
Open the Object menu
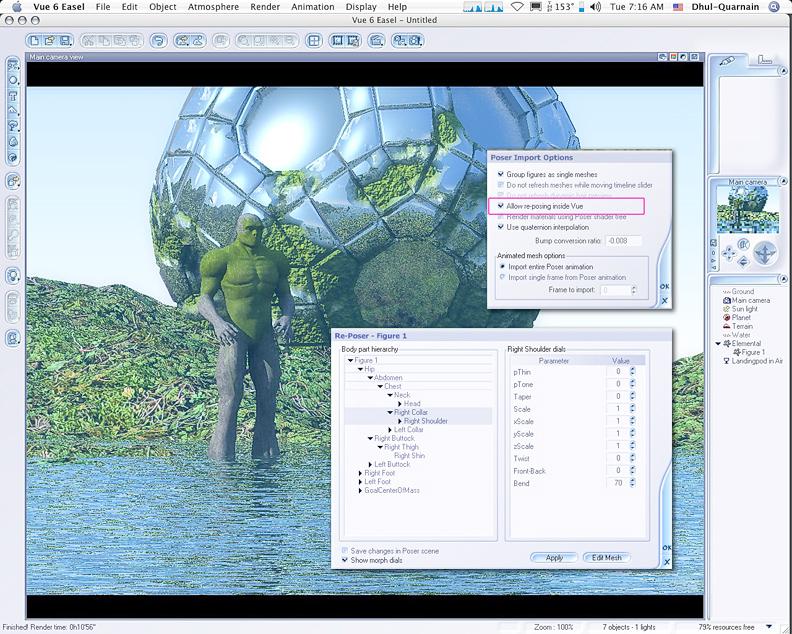pos(163,7)
